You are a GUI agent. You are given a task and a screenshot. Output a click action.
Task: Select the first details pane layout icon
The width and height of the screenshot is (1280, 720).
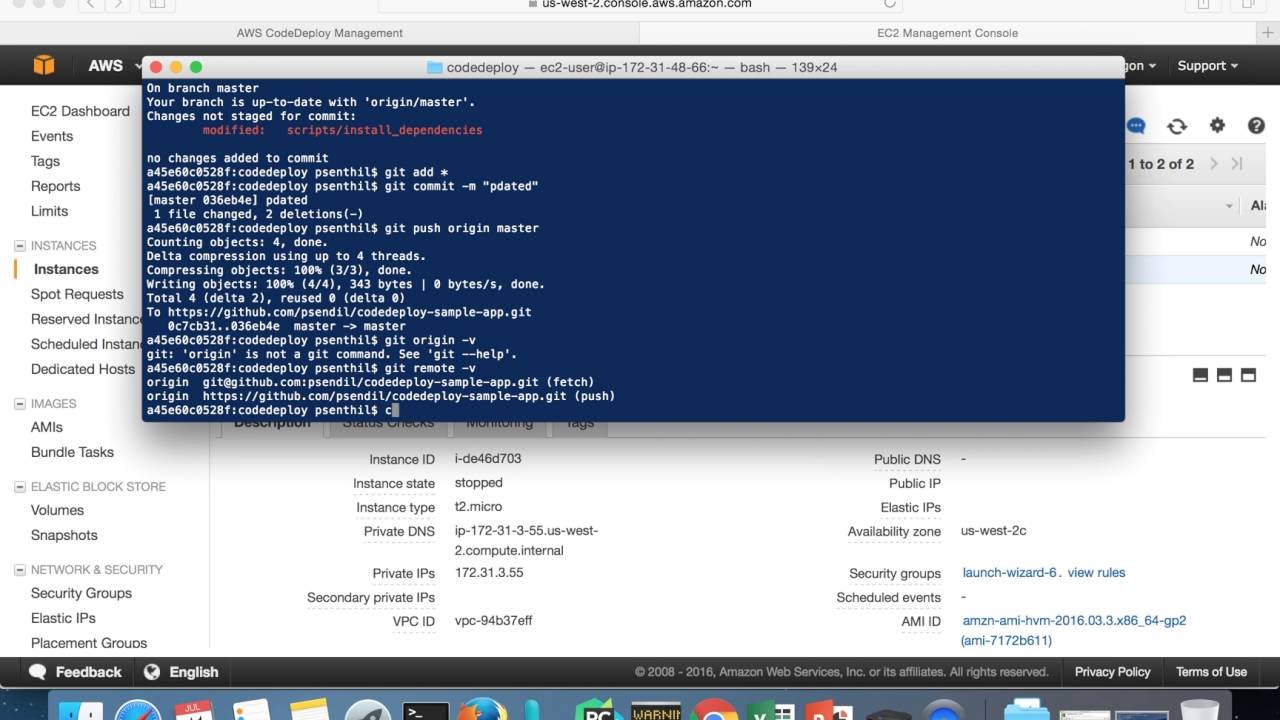[x=1201, y=375]
